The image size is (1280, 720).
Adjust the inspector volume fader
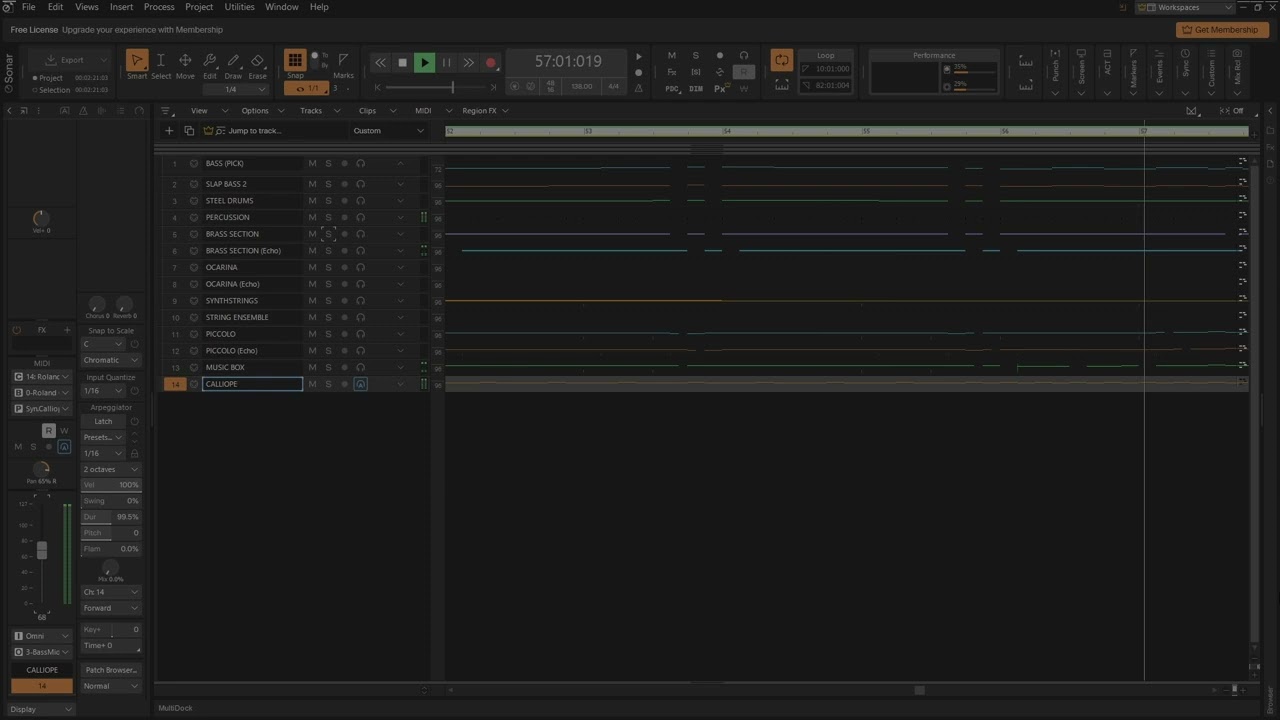click(42, 550)
